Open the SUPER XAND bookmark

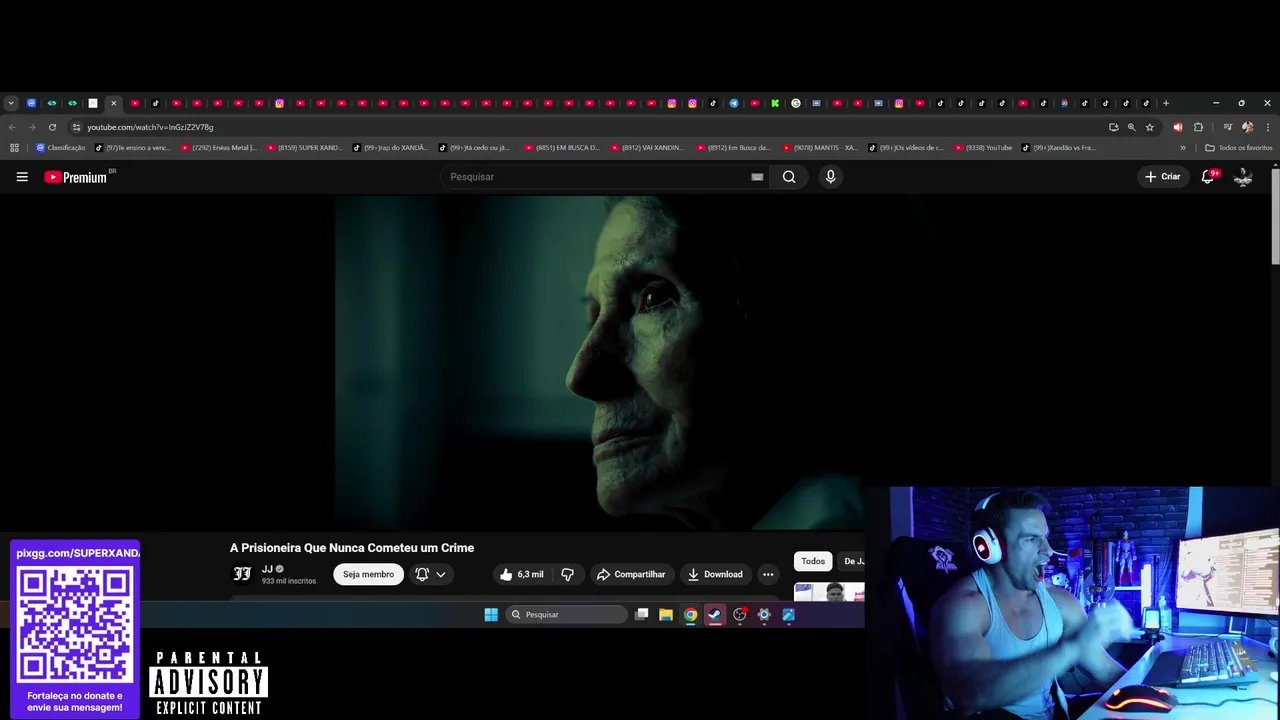click(305, 148)
